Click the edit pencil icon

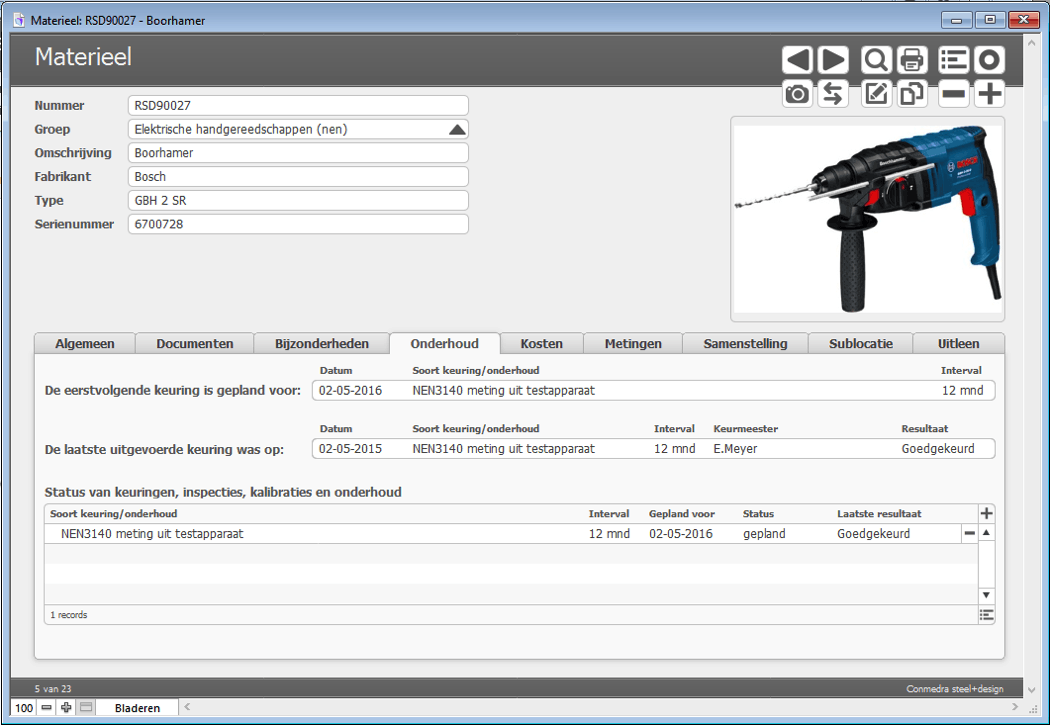click(876, 94)
